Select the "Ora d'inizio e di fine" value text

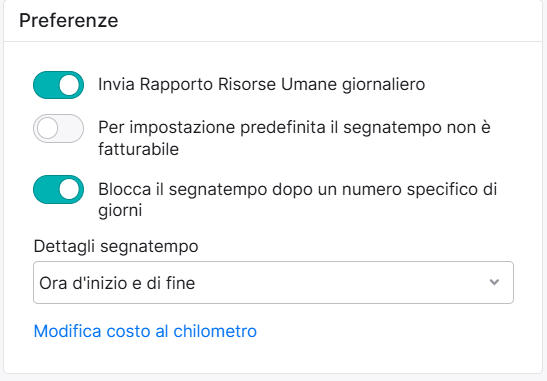(x=117, y=283)
